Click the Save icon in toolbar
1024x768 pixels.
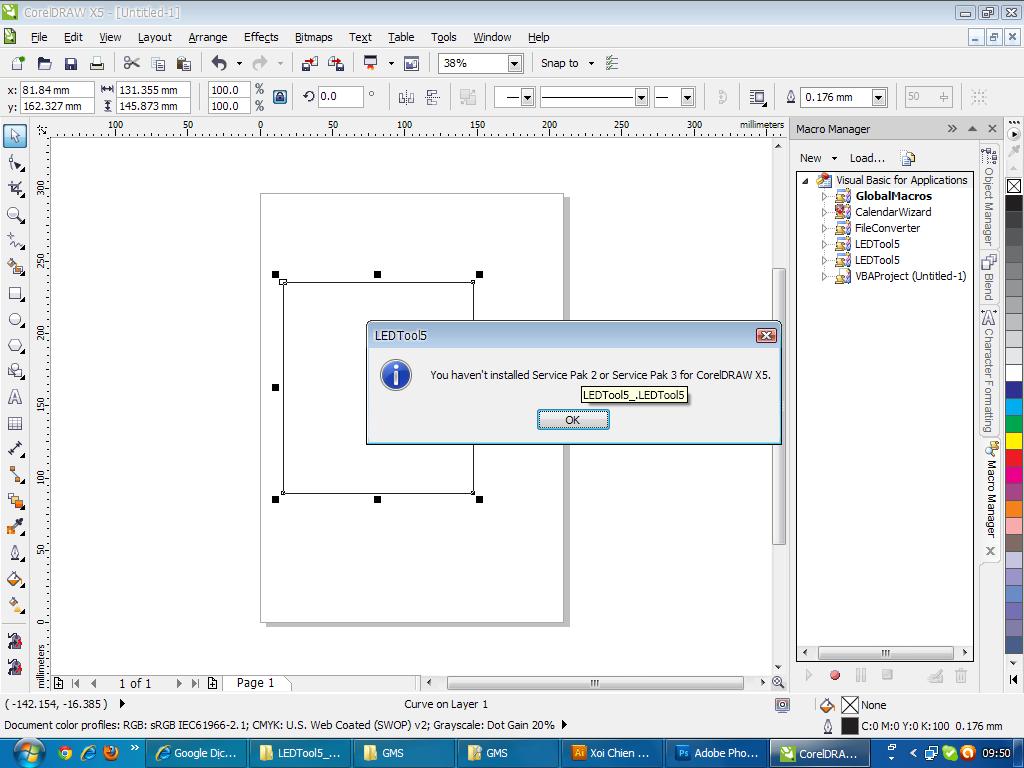click(x=70, y=64)
